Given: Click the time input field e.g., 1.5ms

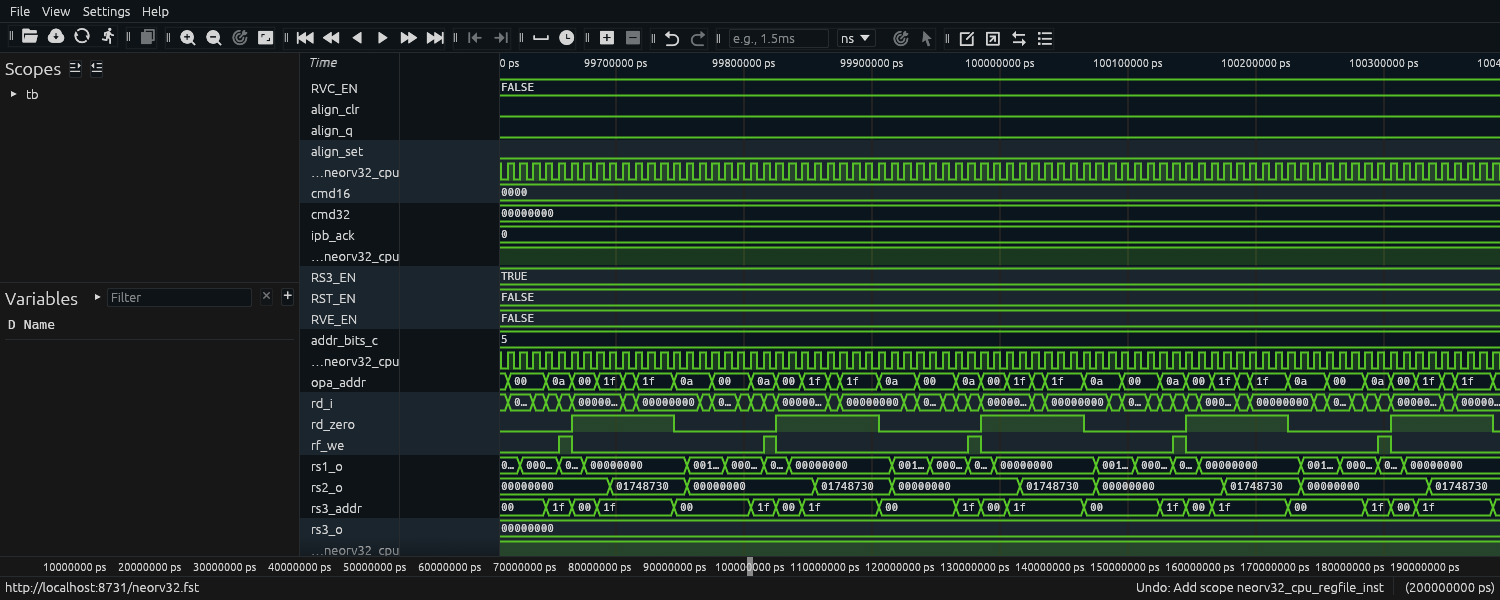Looking at the screenshot, I should pos(778,38).
